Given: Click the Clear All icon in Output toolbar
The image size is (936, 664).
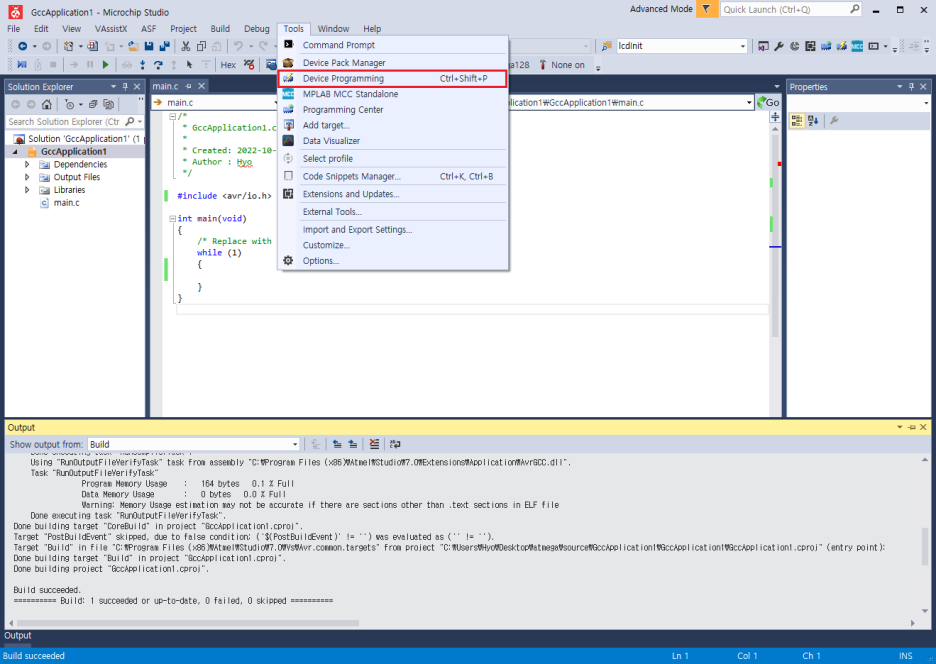Looking at the screenshot, I should coord(374,444).
